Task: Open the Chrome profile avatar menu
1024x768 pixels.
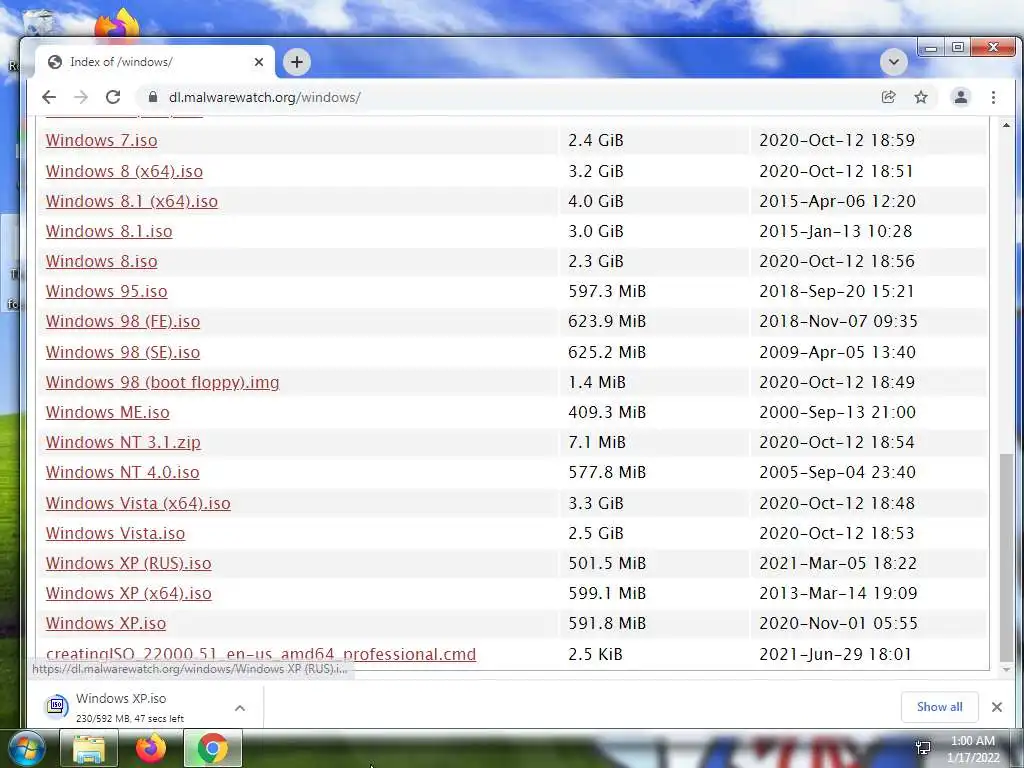Action: (x=961, y=97)
